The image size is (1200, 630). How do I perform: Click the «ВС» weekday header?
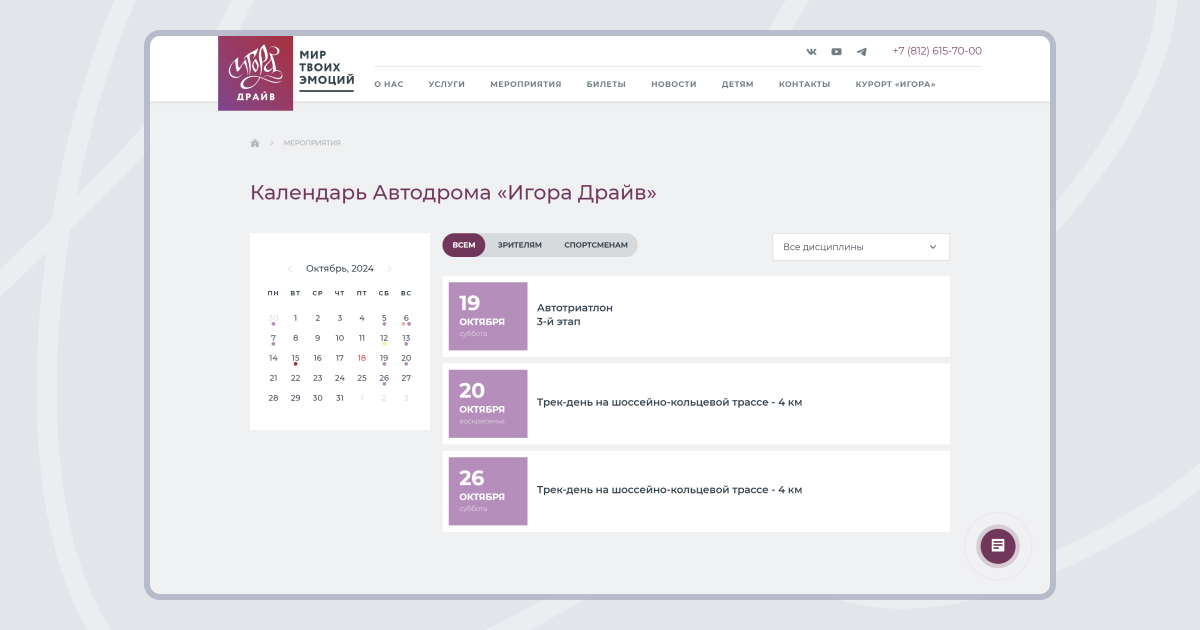[x=406, y=293]
